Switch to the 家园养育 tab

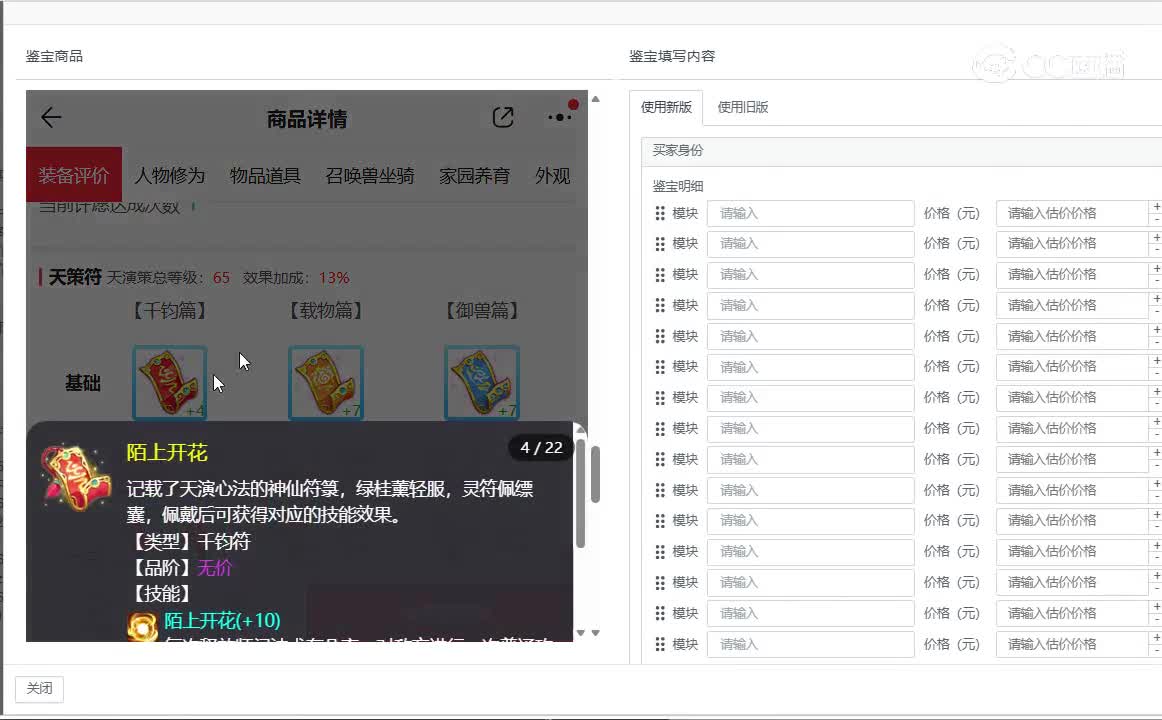click(x=474, y=176)
